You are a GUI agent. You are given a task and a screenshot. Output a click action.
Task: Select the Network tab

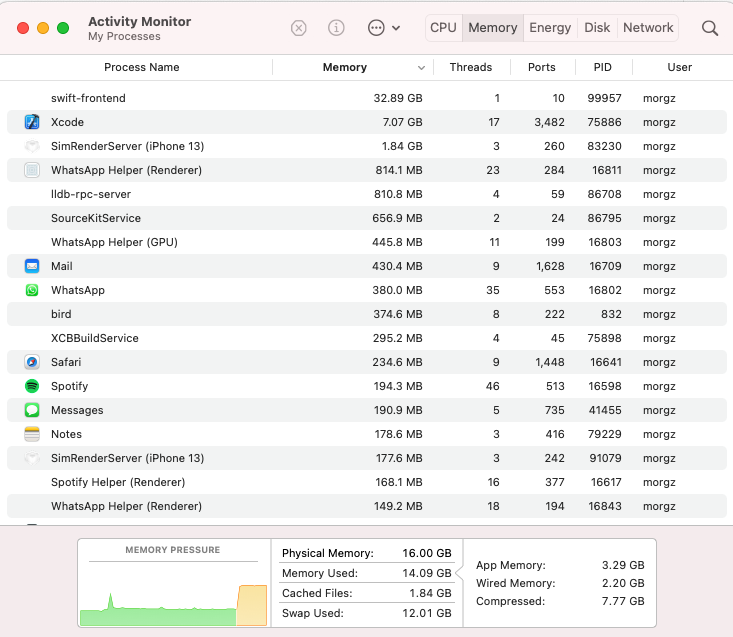click(x=648, y=28)
